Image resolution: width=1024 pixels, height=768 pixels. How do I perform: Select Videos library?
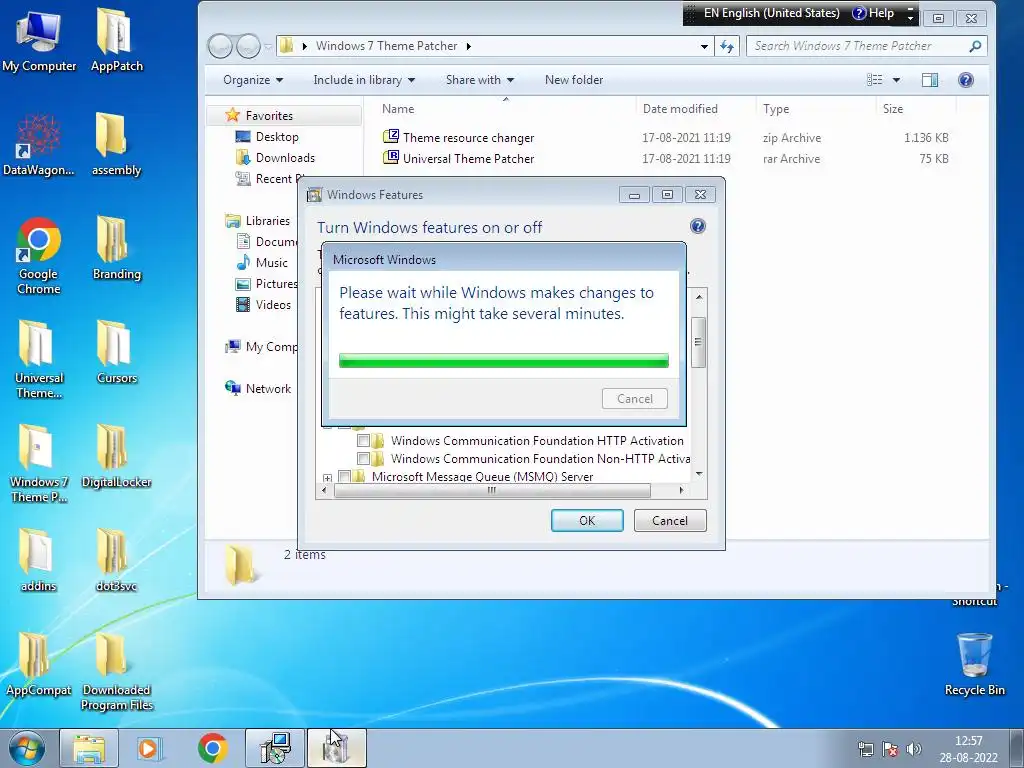[x=273, y=304]
